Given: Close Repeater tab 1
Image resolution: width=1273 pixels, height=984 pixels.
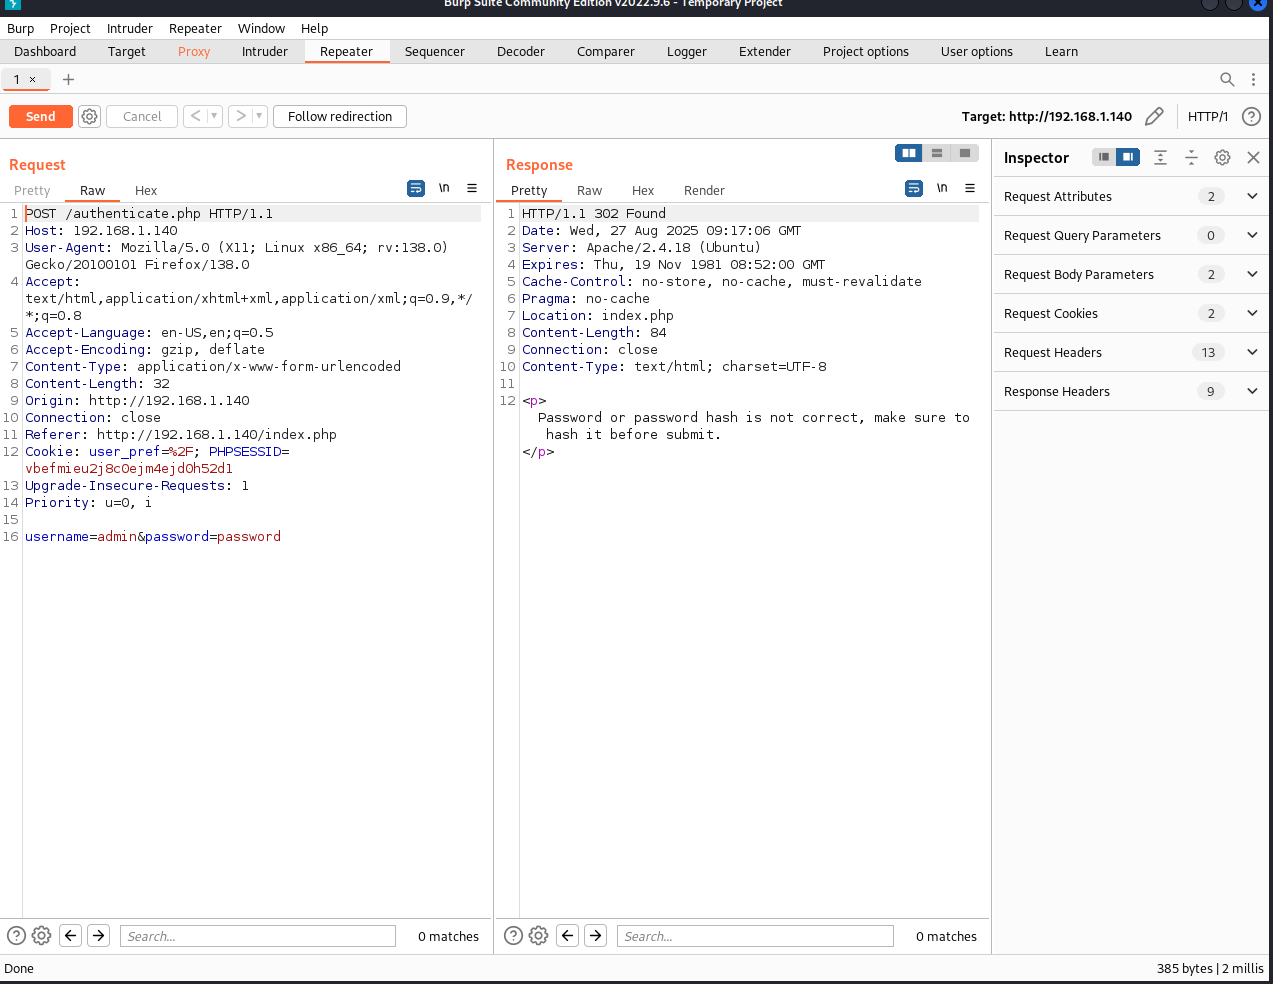Looking at the screenshot, I should pyautogui.click(x=33, y=80).
